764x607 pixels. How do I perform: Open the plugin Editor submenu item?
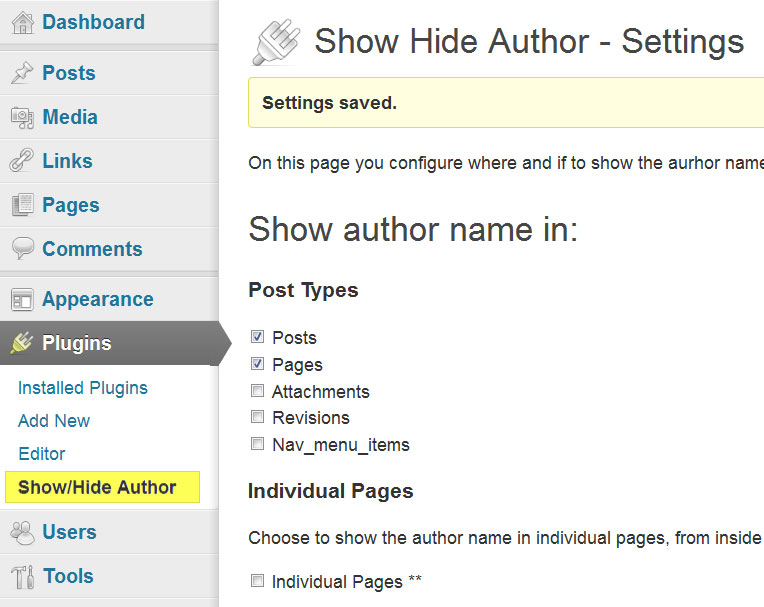[x=42, y=454]
